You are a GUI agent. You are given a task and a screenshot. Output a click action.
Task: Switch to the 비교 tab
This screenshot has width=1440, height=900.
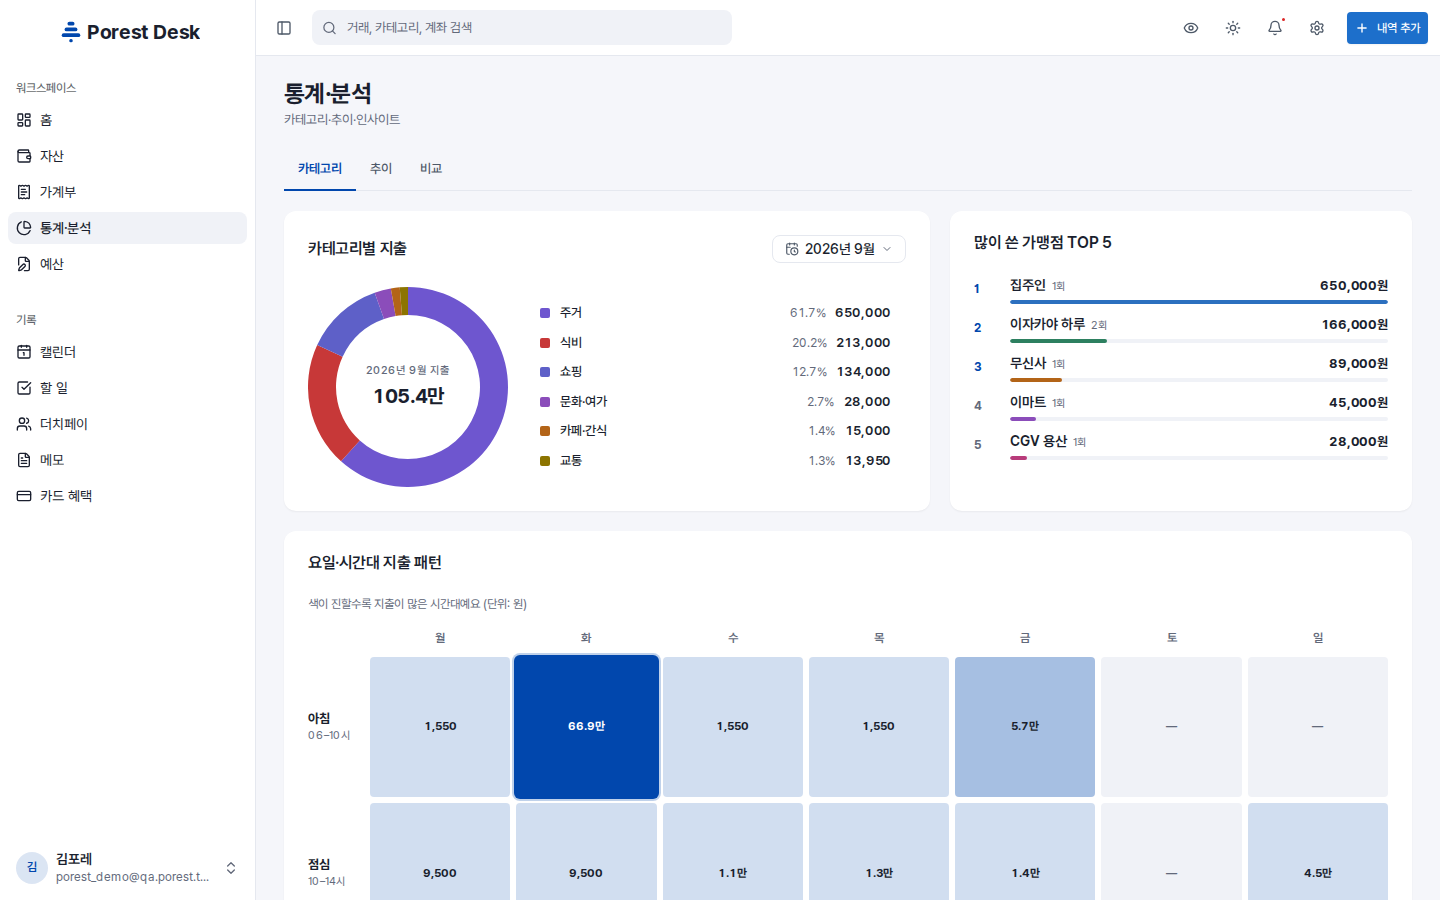[x=431, y=169]
